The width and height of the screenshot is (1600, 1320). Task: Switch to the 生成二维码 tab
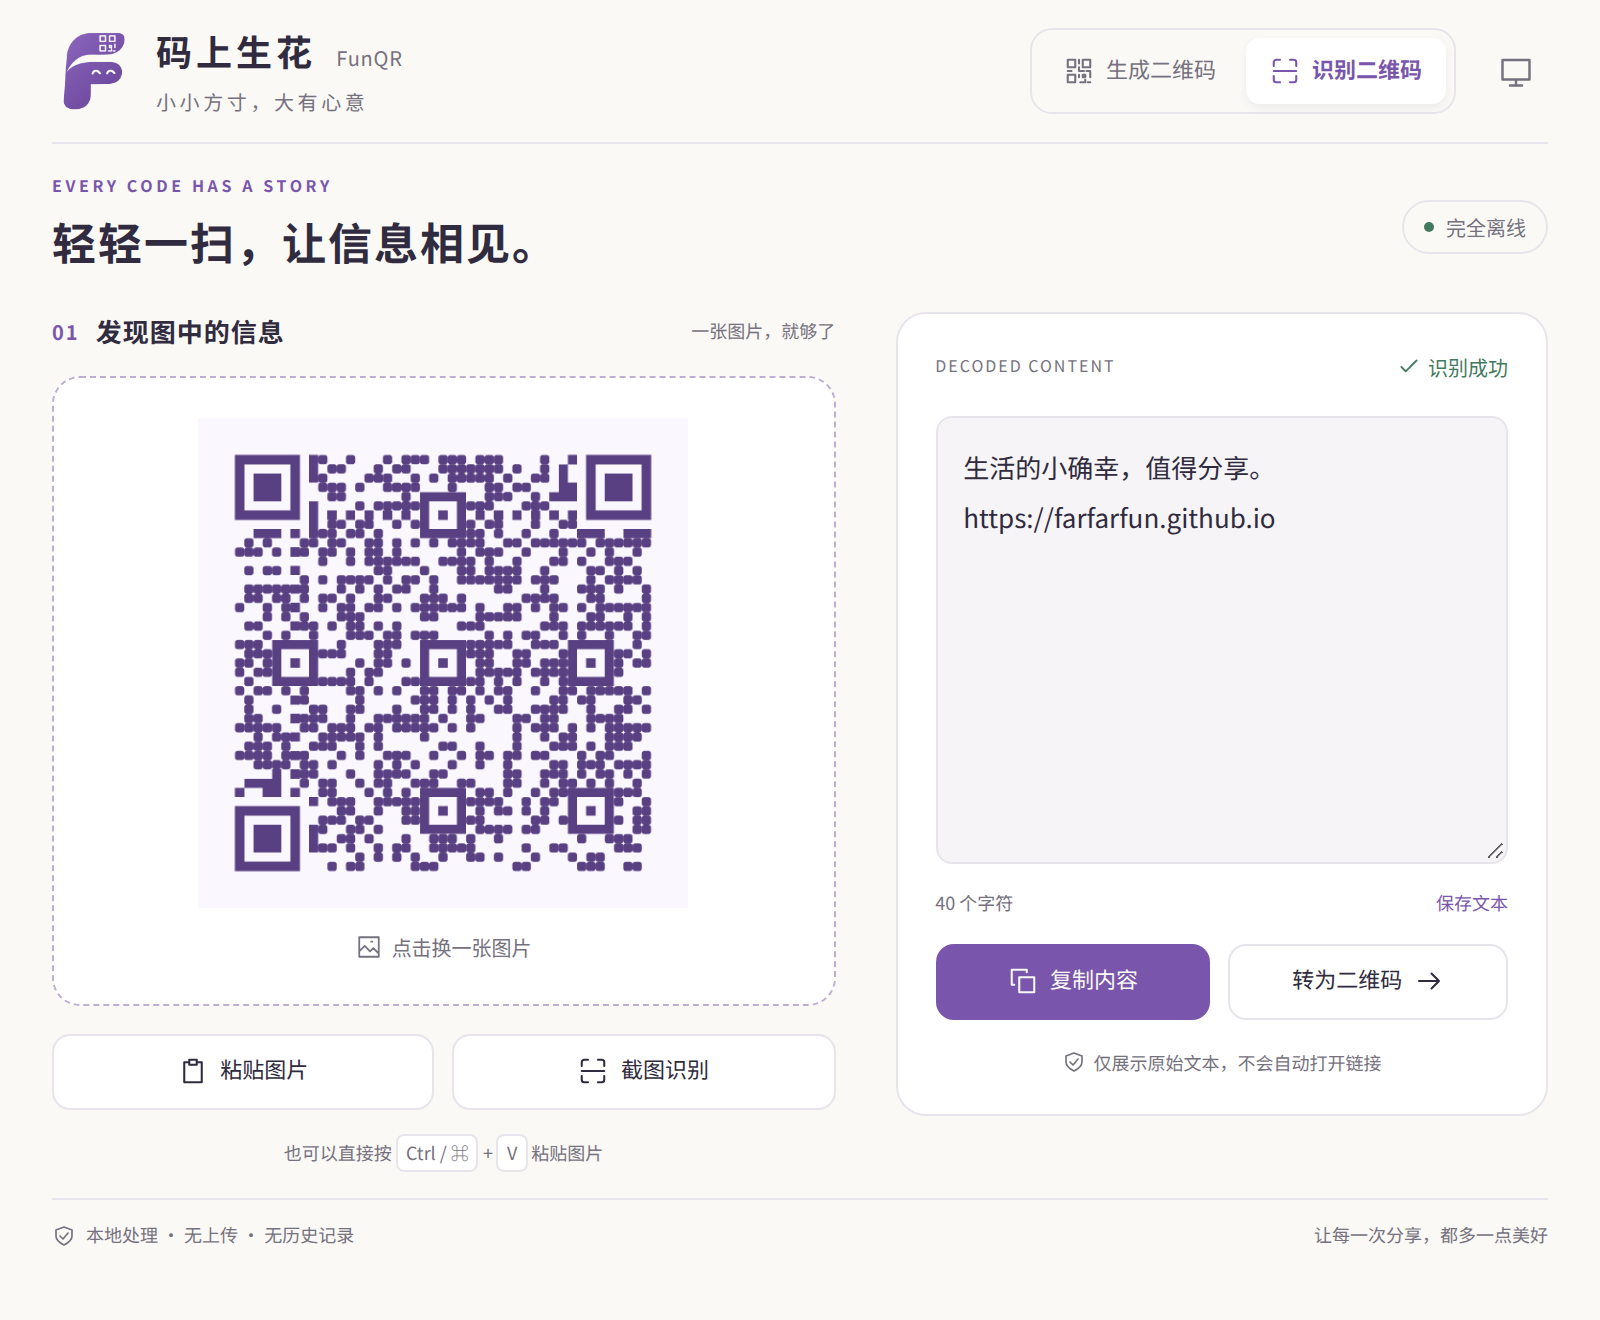click(1141, 71)
